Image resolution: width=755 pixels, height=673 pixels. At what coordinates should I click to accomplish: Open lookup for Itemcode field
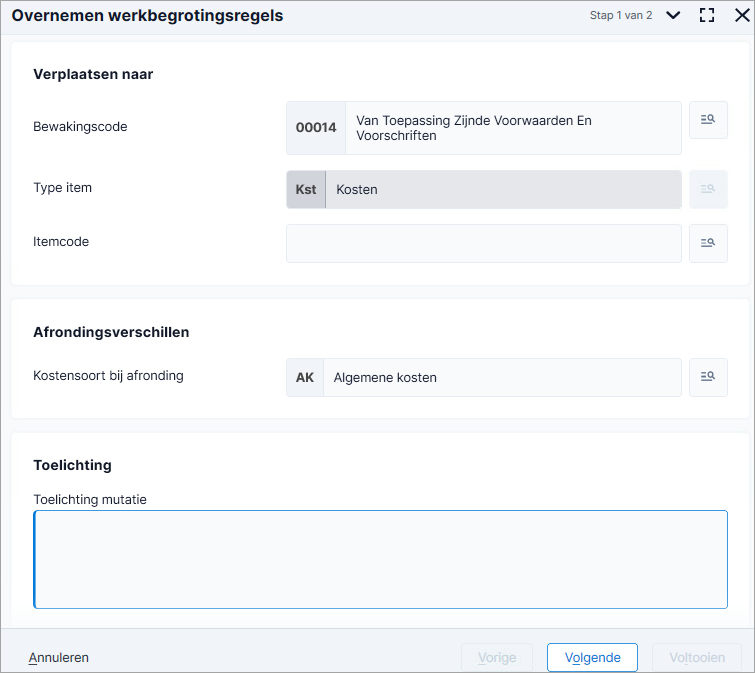point(708,243)
